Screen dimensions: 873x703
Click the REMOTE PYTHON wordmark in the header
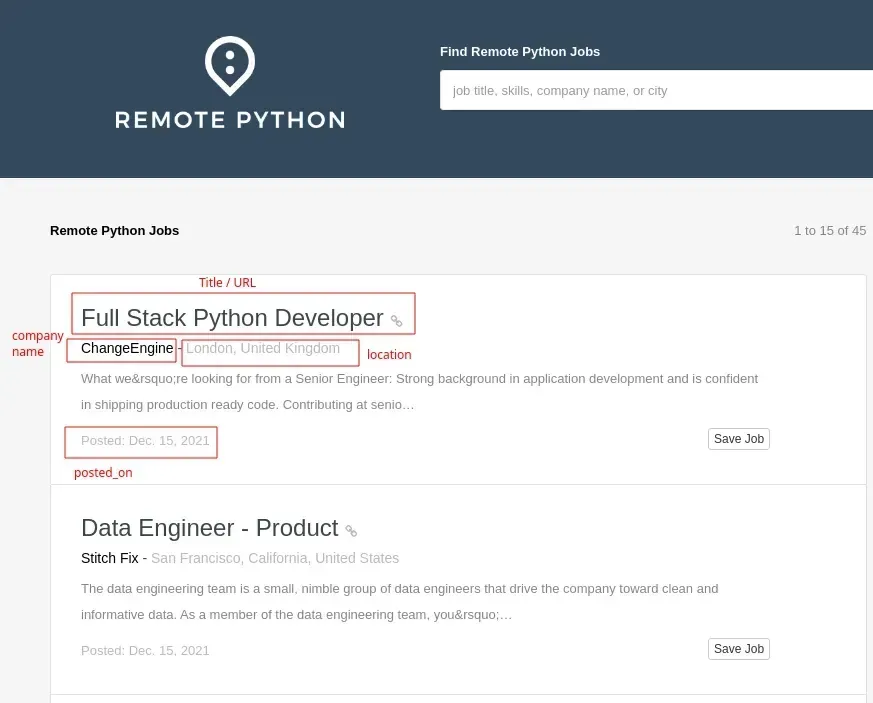(x=229, y=120)
